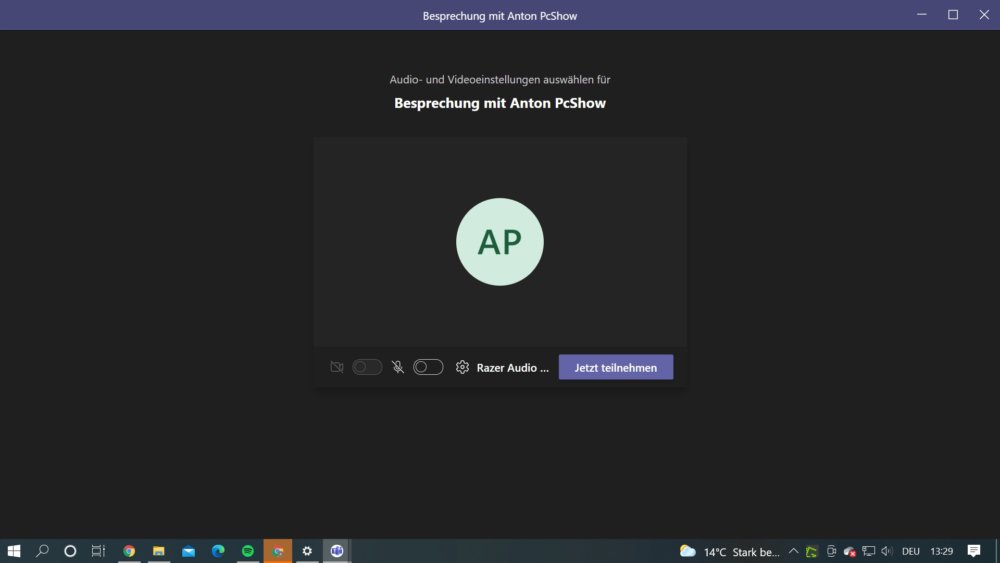Open device settings via gear icon
This screenshot has width=1000, height=563.
462,367
